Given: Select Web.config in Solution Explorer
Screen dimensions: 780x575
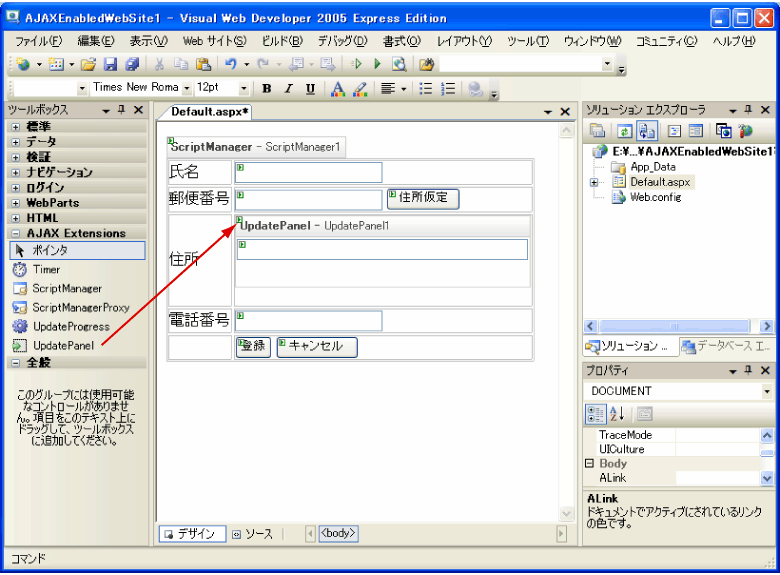Looking at the screenshot, I should point(655,197).
